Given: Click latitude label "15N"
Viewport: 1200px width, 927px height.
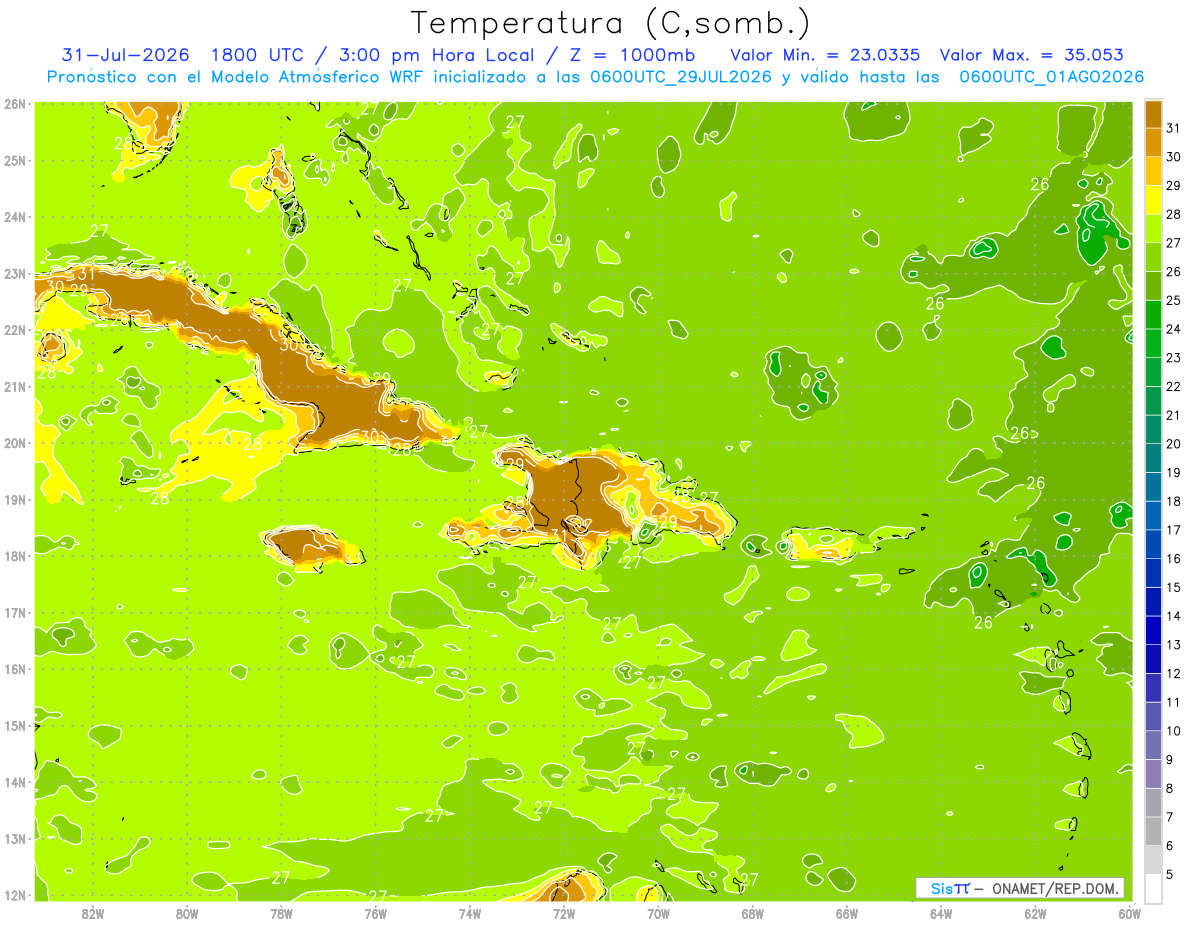Looking at the screenshot, I should [x=15, y=725].
